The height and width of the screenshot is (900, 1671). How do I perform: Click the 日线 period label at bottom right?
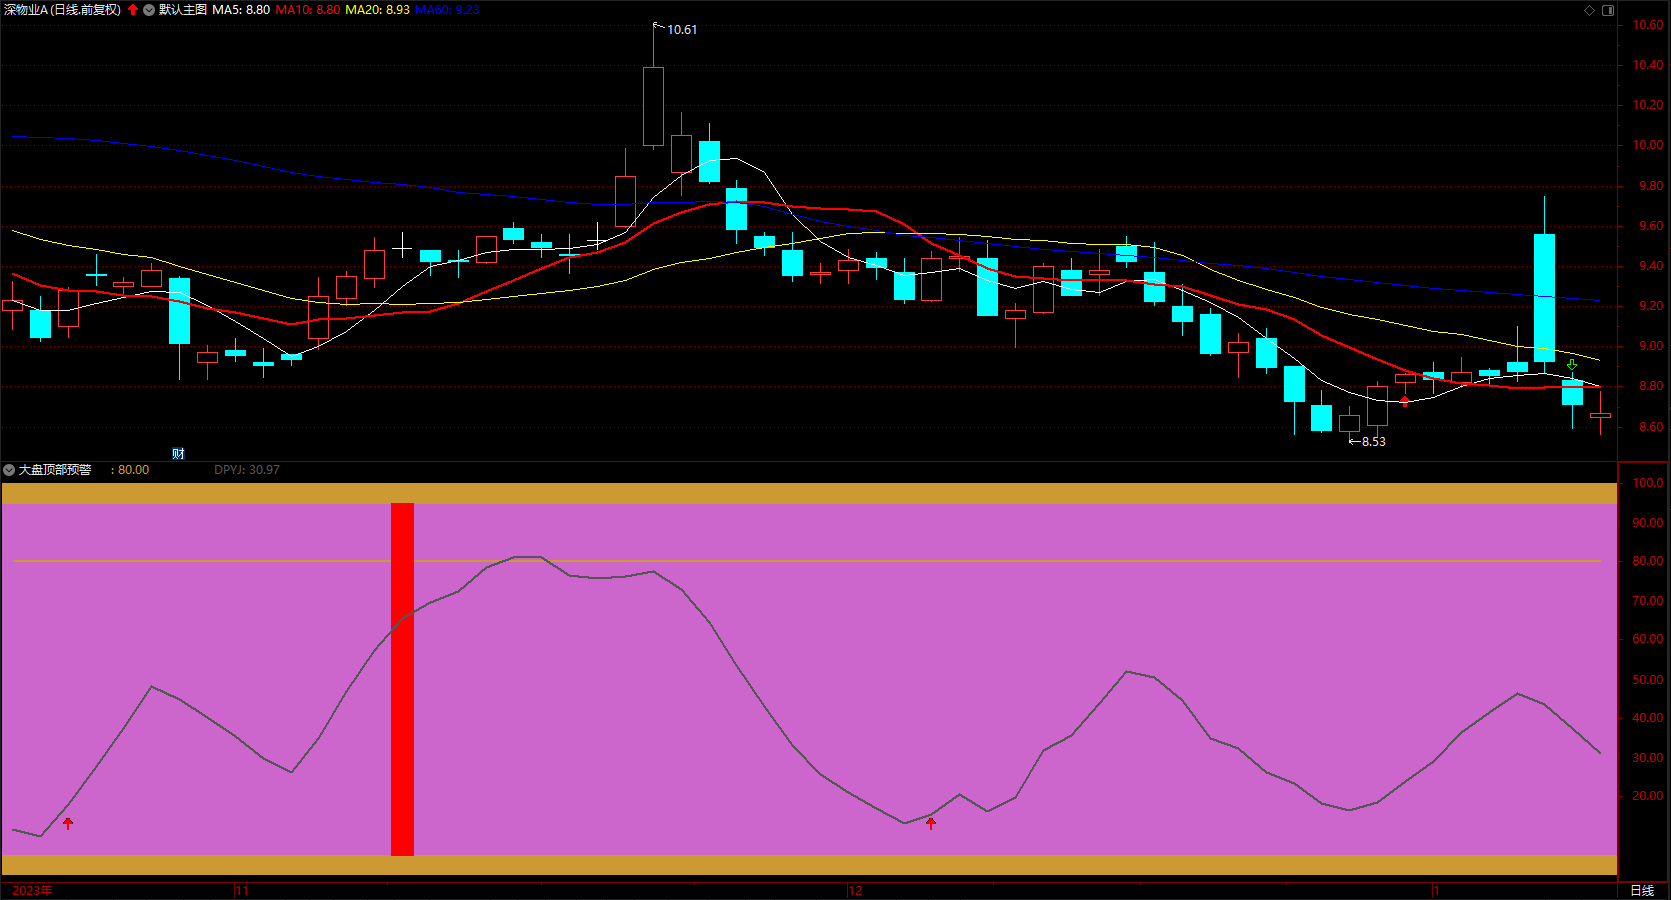coord(1642,890)
